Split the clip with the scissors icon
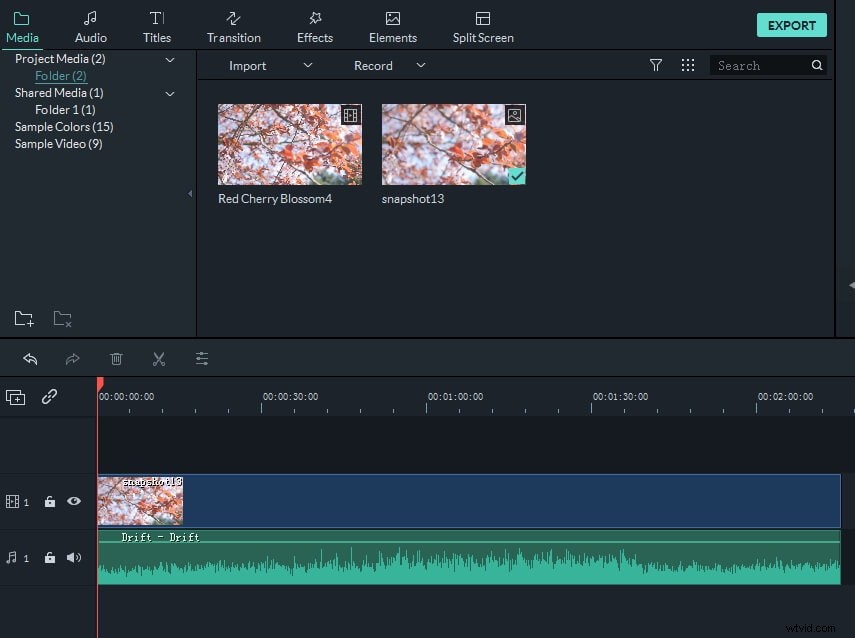Image resolution: width=855 pixels, height=638 pixels. pos(158,358)
